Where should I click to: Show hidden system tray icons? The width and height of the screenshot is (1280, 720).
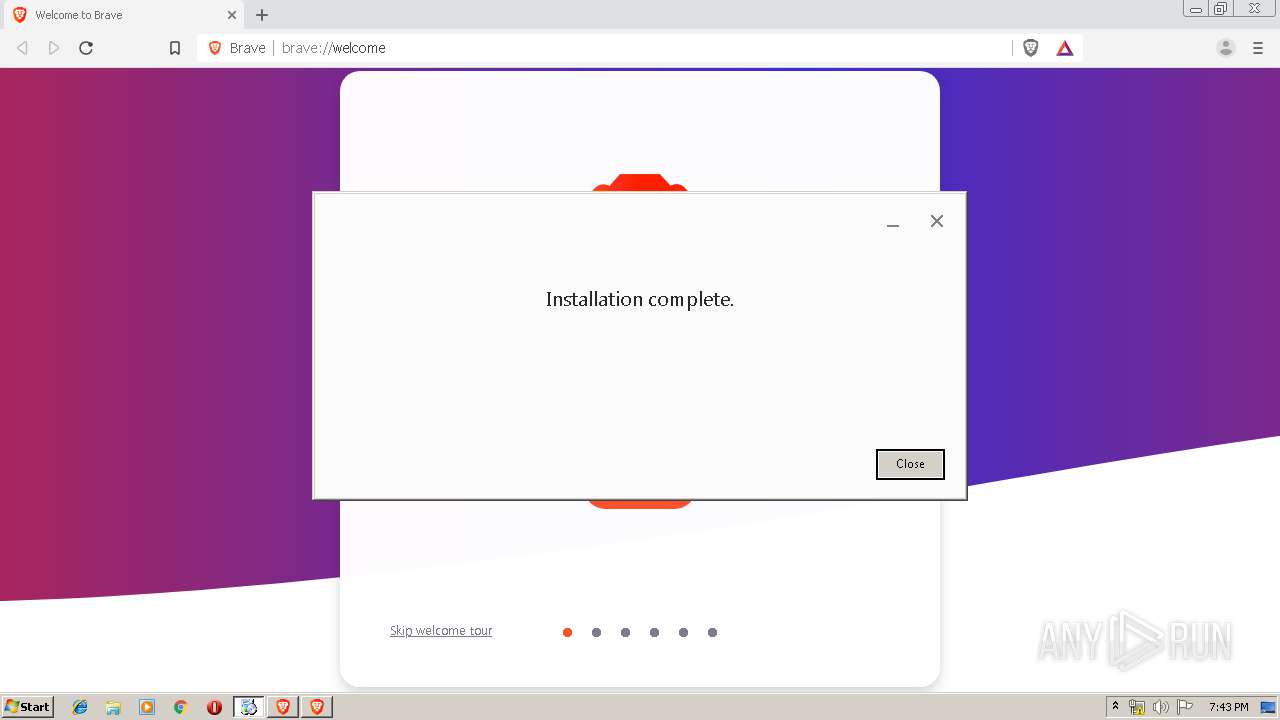(1115, 707)
